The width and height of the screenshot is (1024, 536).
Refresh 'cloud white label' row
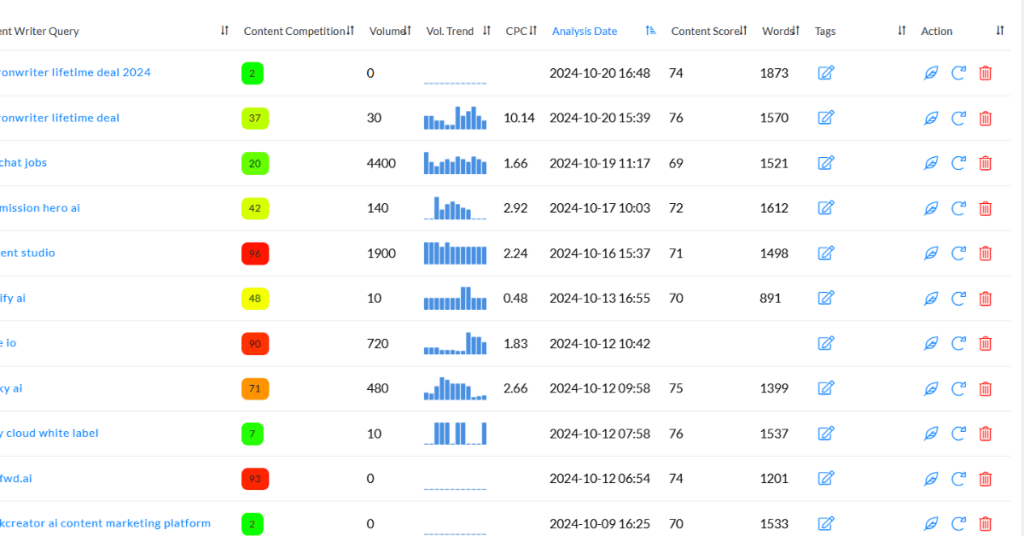coord(958,434)
